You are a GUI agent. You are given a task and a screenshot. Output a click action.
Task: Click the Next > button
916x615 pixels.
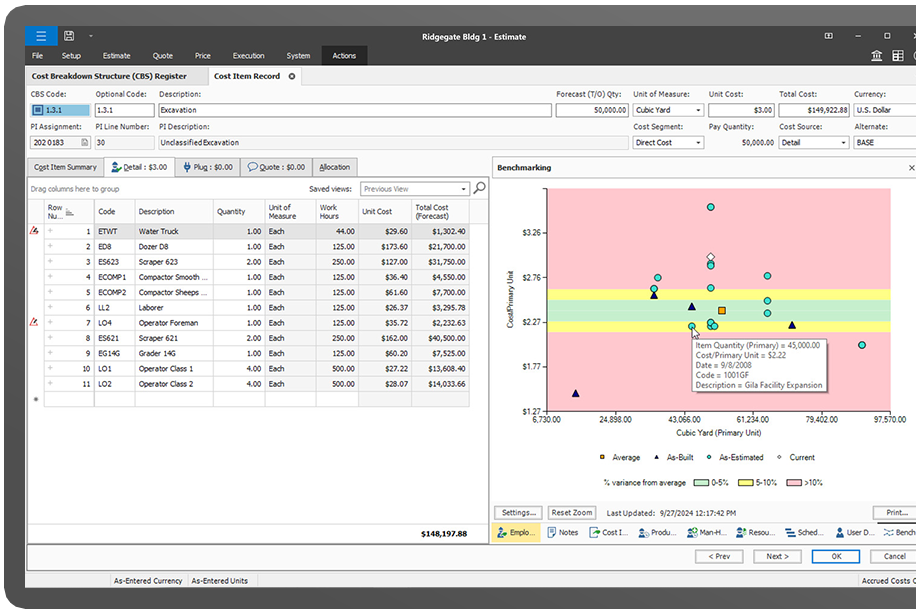777,556
